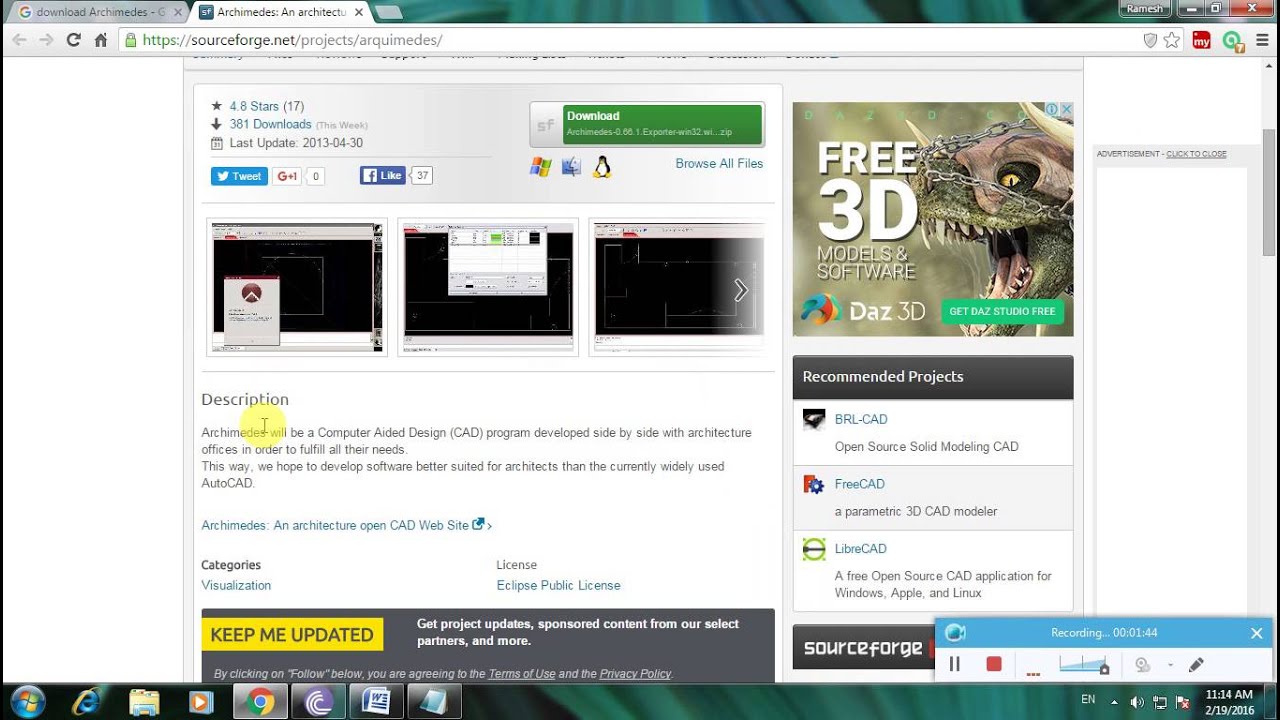The width and height of the screenshot is (1280, 720).
Task: Click the Mac platform icon
Action: click(x=571, y=167)
